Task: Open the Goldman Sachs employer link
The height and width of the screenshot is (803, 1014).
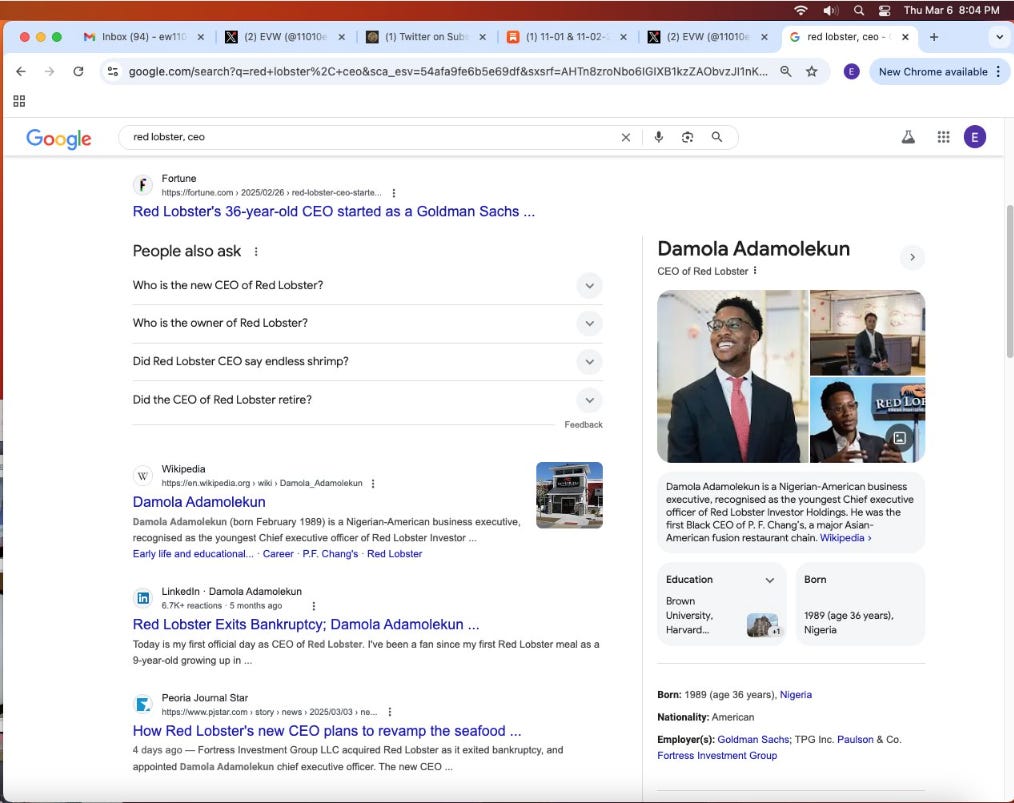Action: pyautogui.click(x=753, y=739)
